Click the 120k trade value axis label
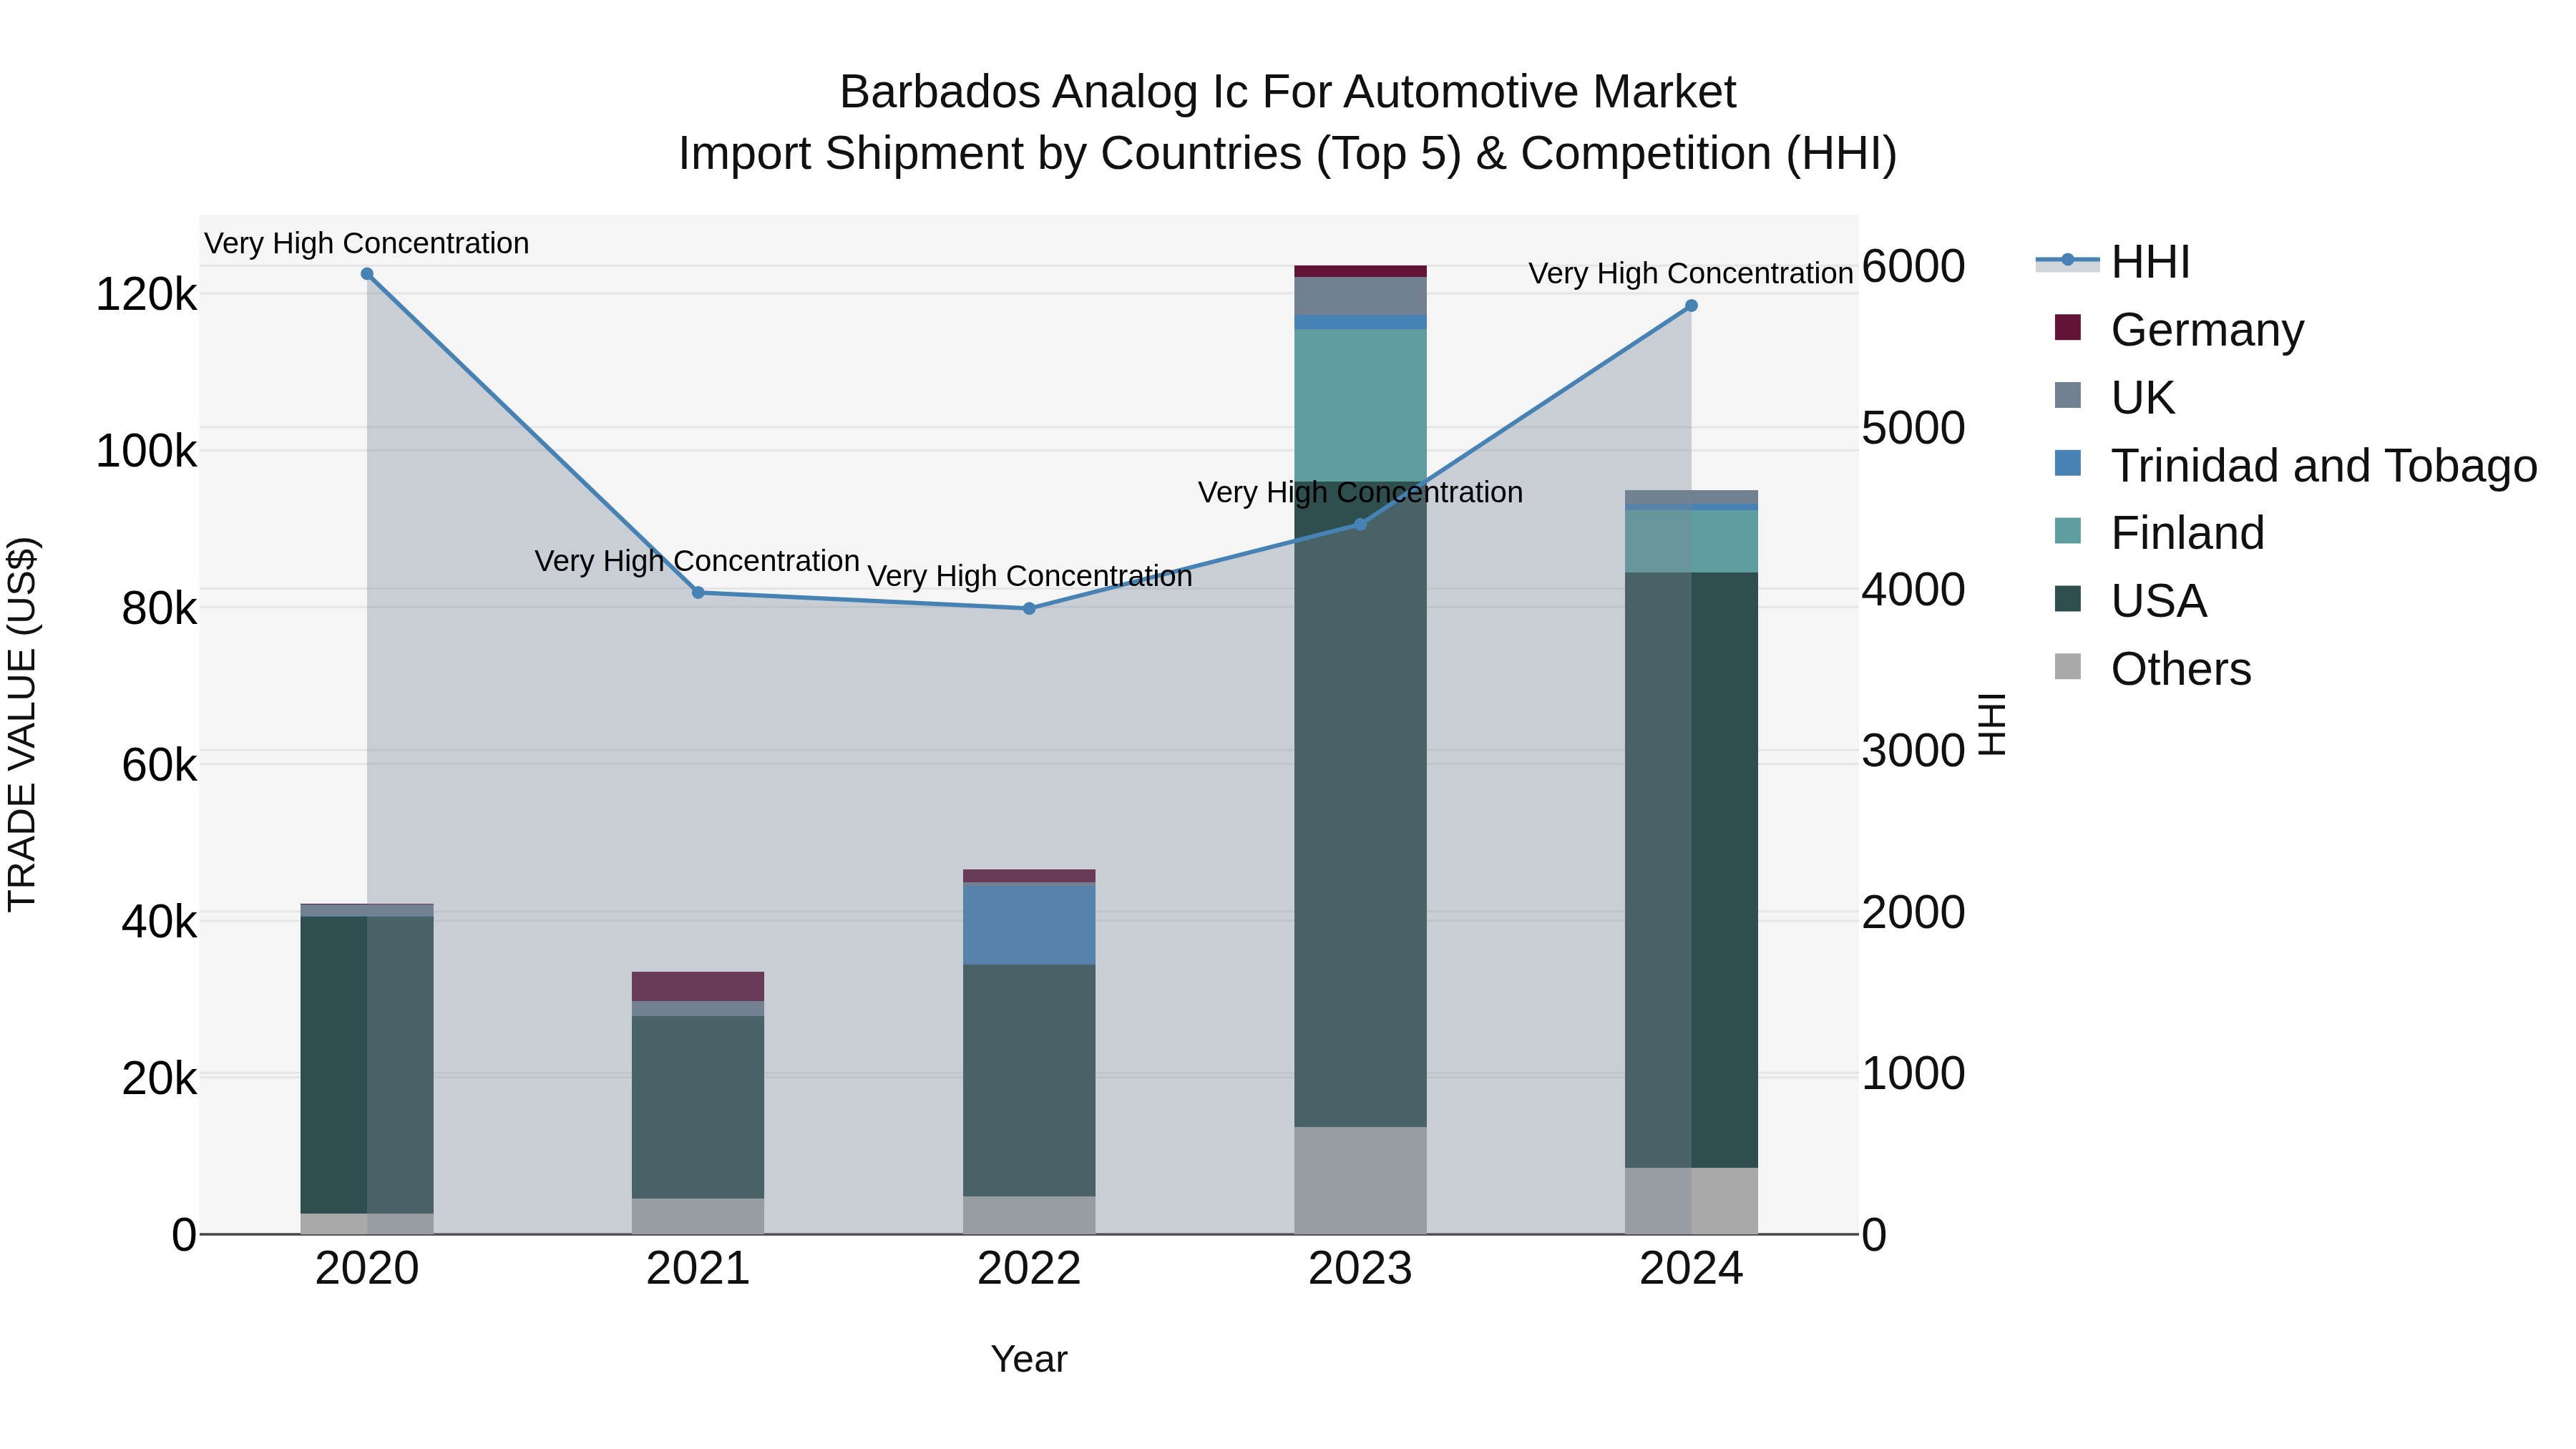2576x1449 pixels. (147, 295)
